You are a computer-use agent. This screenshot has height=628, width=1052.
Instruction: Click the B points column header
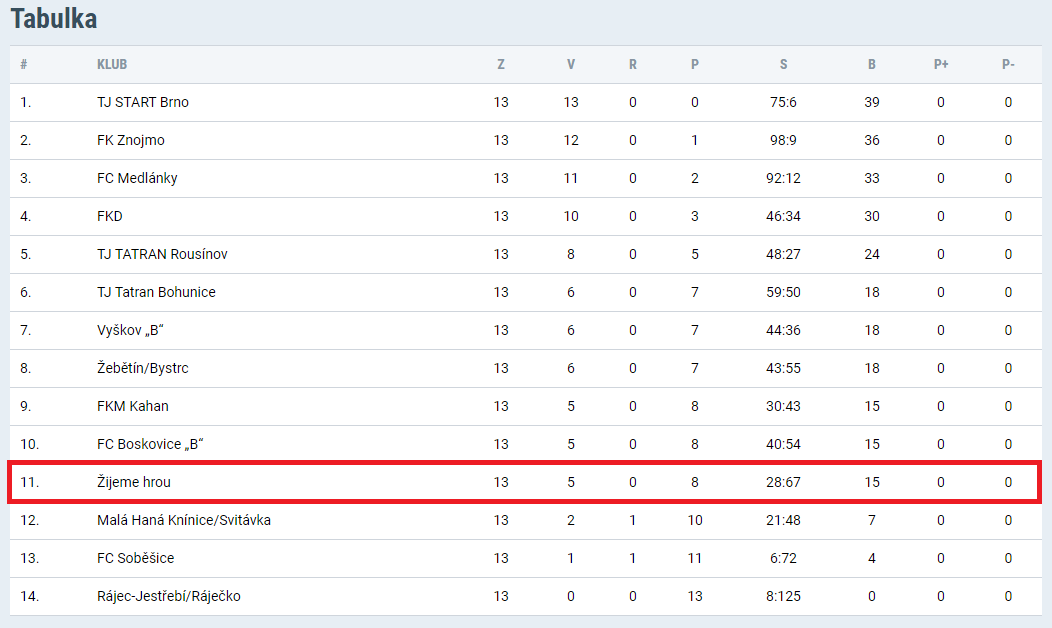coord(872,64)
